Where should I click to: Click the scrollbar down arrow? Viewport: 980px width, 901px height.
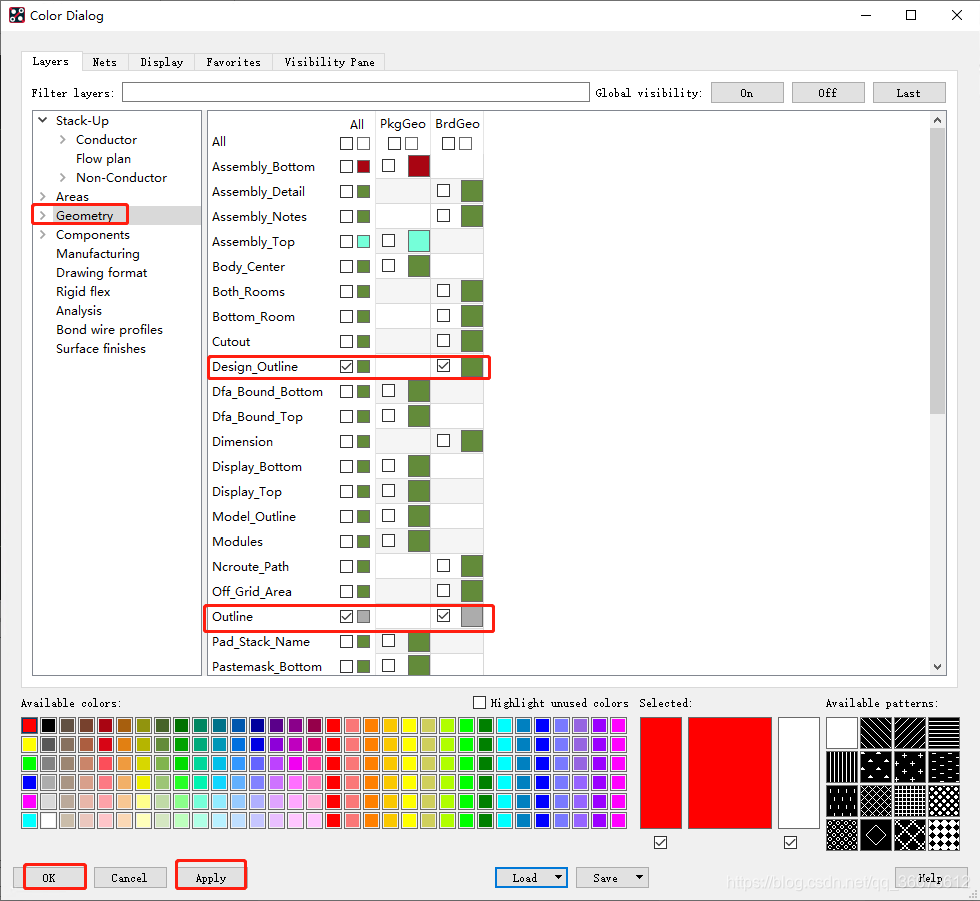coord(937,667)
